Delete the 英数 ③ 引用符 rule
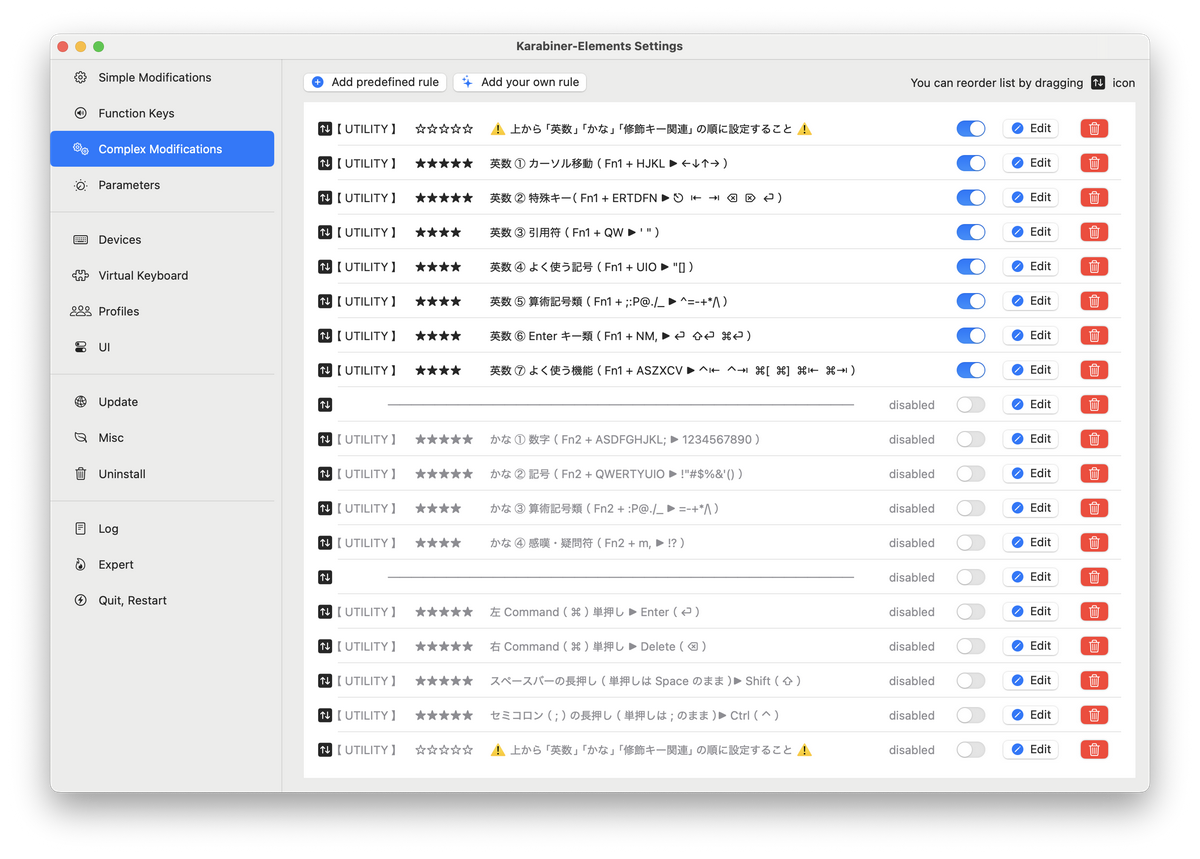This screenshot has width=1200, height=859. pos(1094,232)
